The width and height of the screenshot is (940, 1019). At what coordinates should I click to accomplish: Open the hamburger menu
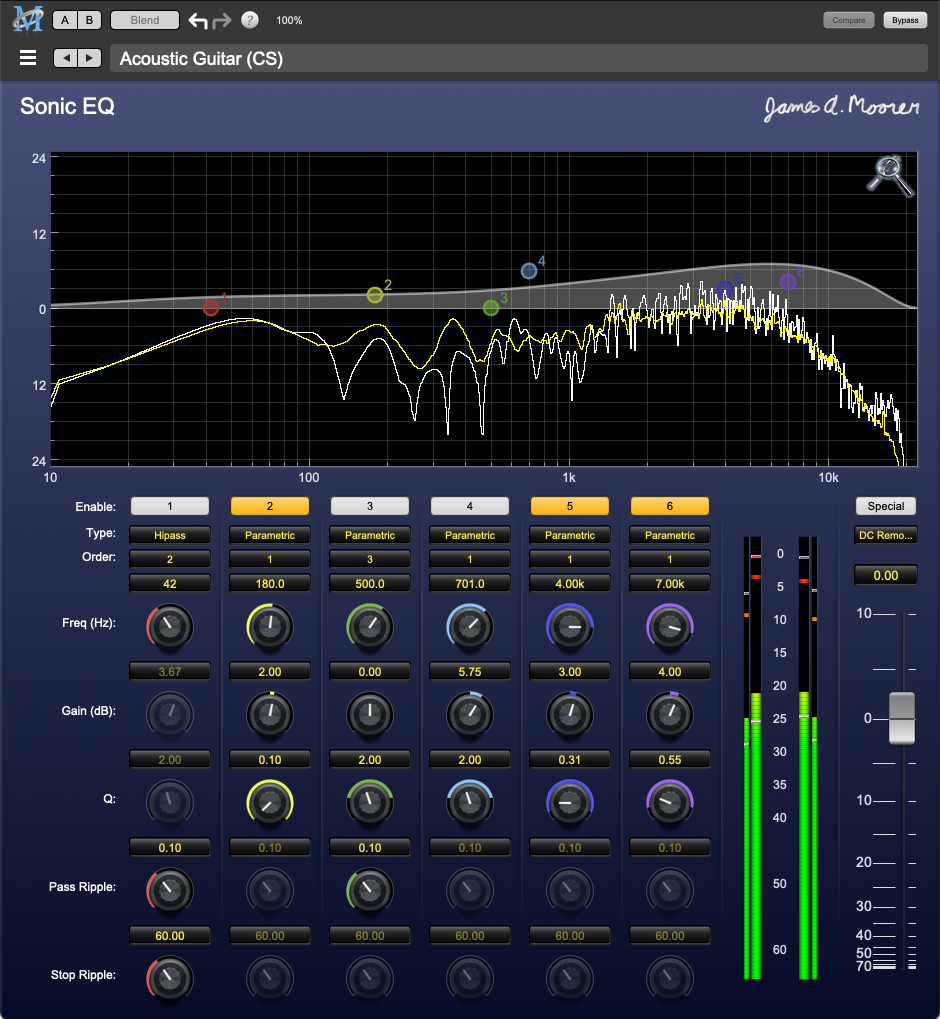[28, 58]
